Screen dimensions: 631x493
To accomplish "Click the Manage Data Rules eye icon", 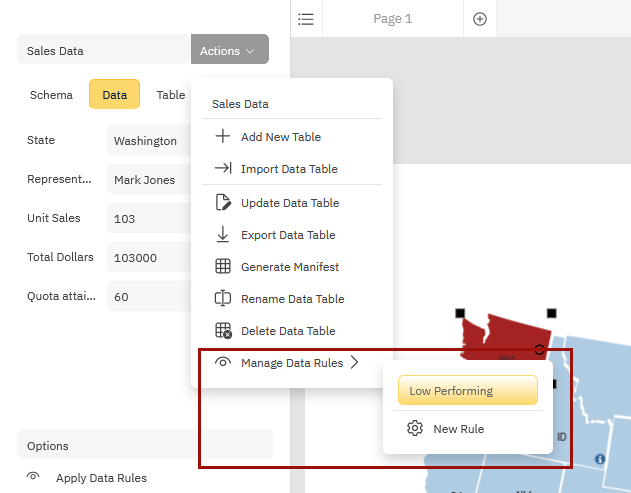I will 223,363.
